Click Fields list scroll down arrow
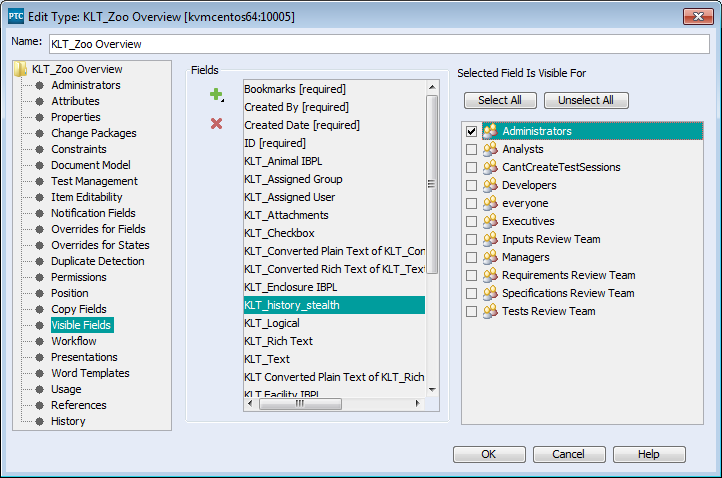The height and width of the screenshot is (478, 722). [x=432, y=390]
